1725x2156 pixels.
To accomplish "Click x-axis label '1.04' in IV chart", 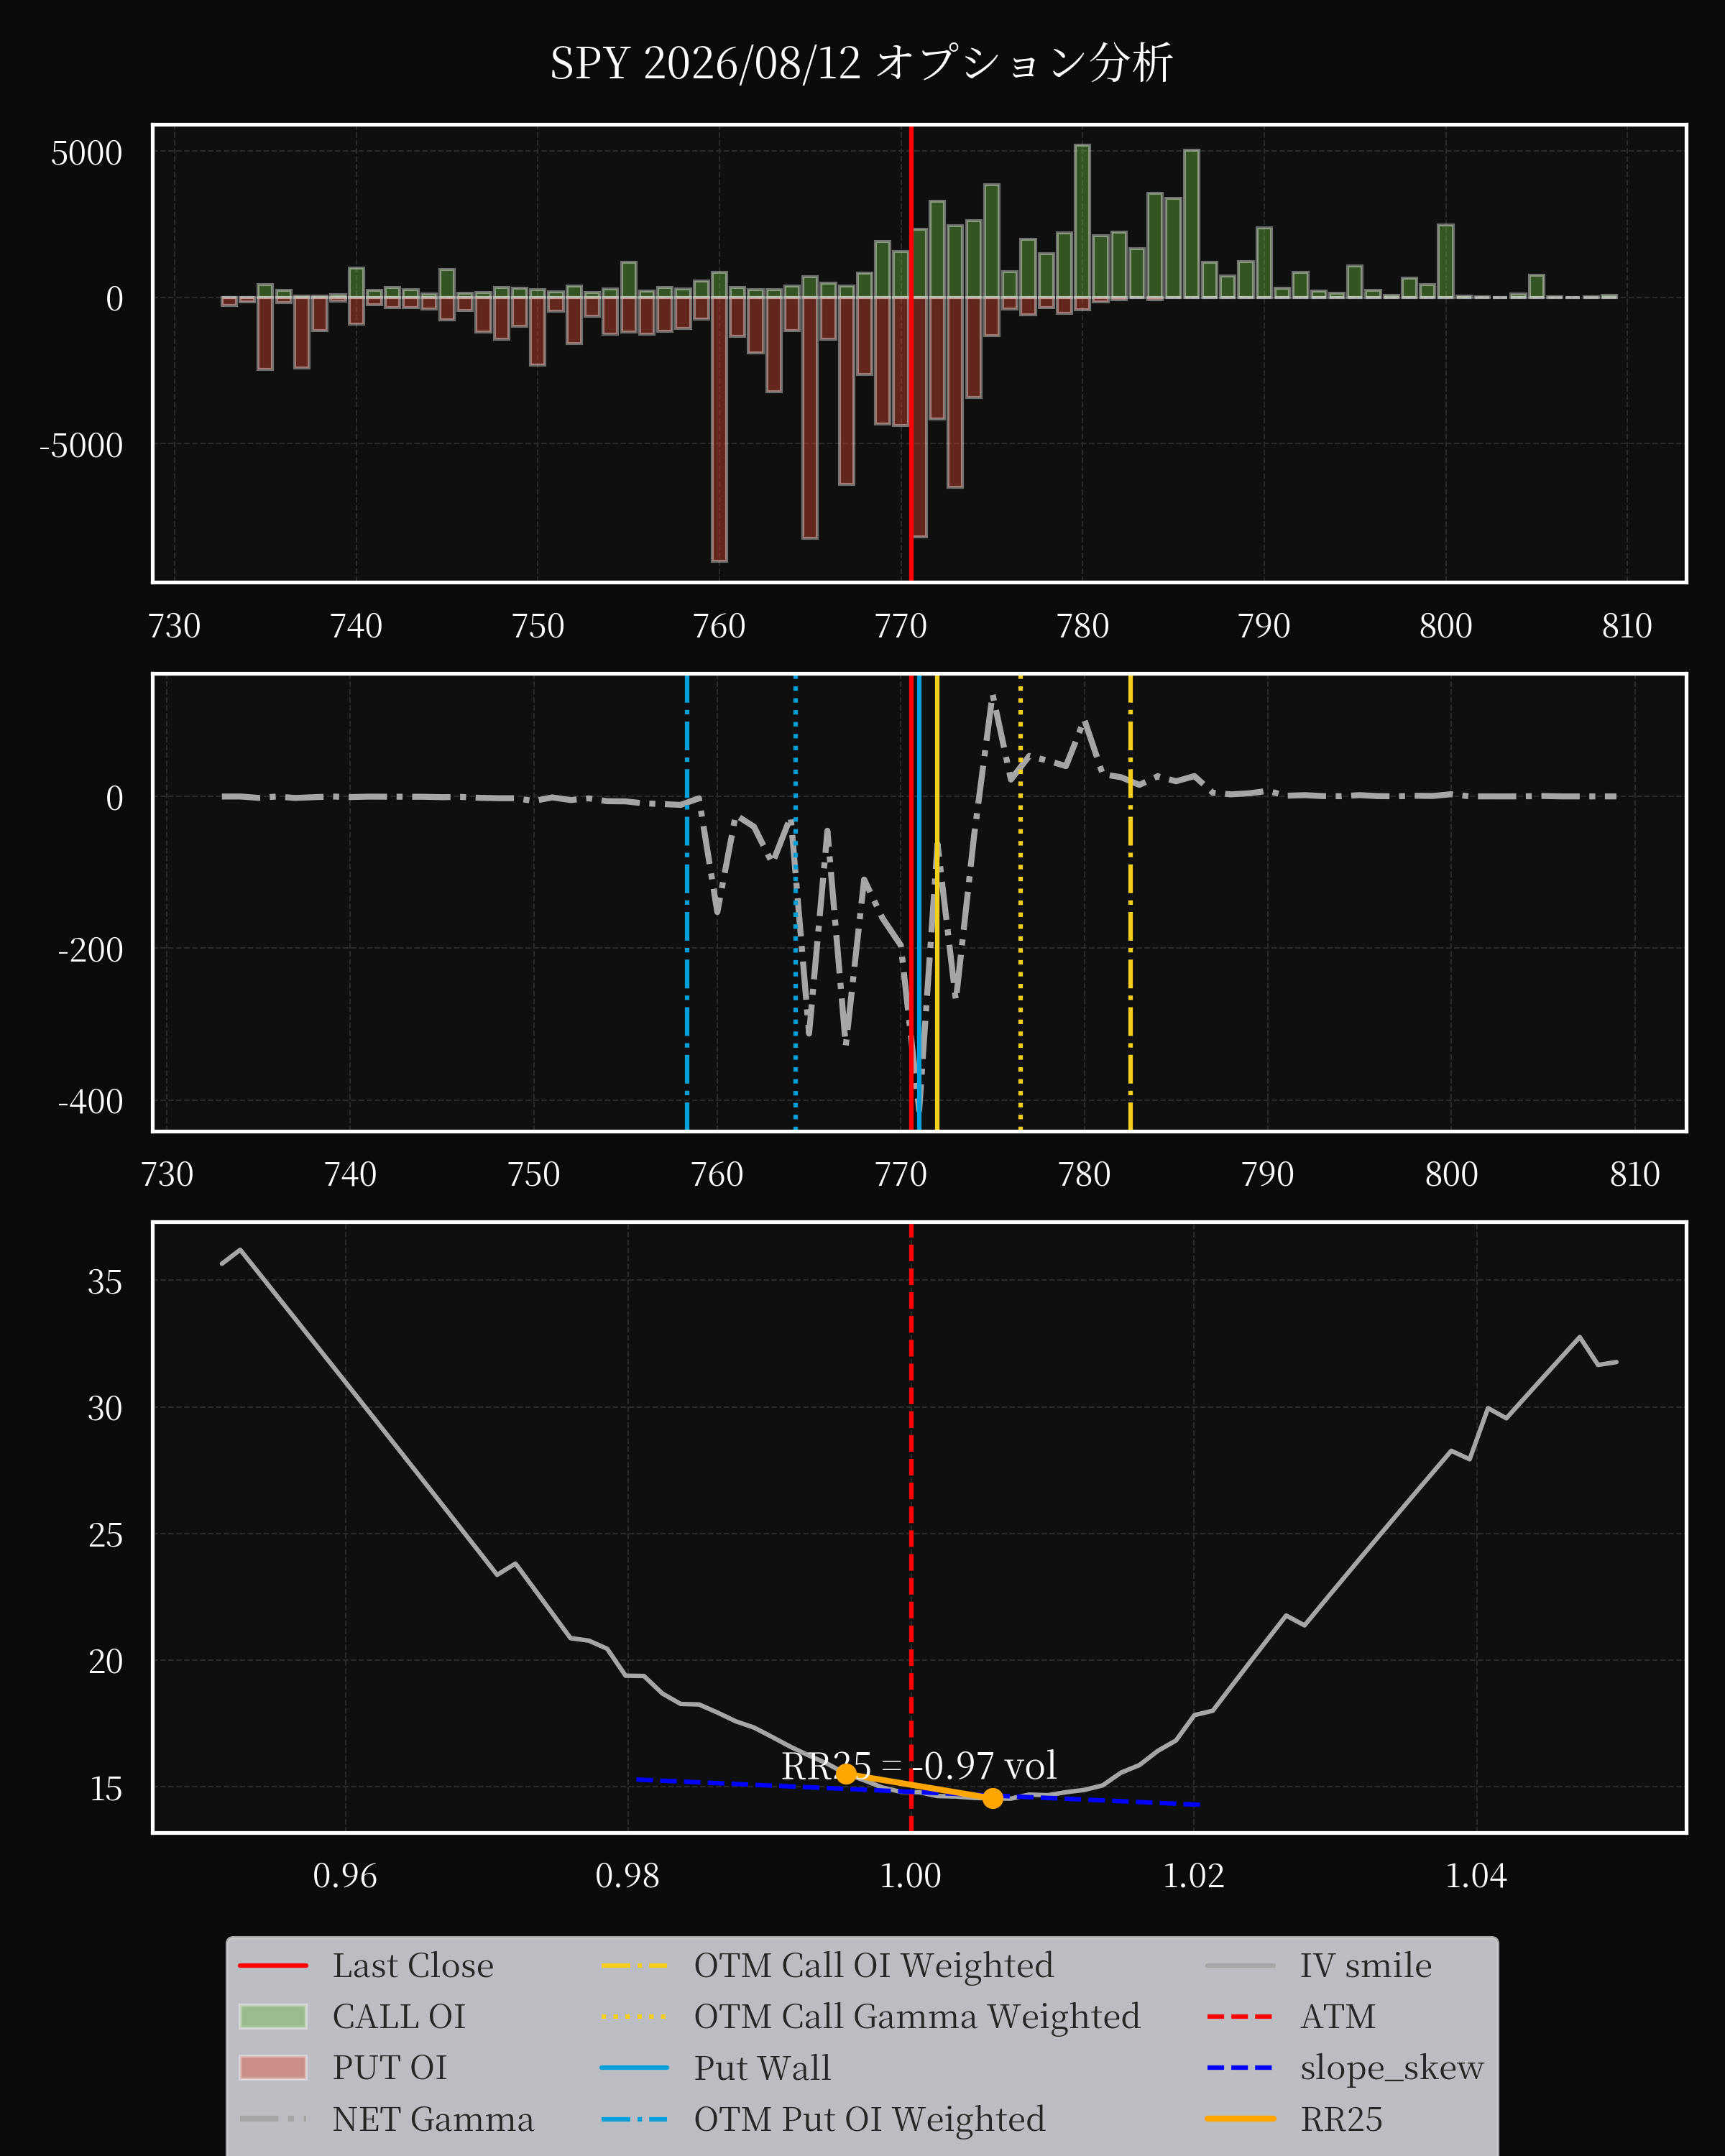I will [1476, 1875].
